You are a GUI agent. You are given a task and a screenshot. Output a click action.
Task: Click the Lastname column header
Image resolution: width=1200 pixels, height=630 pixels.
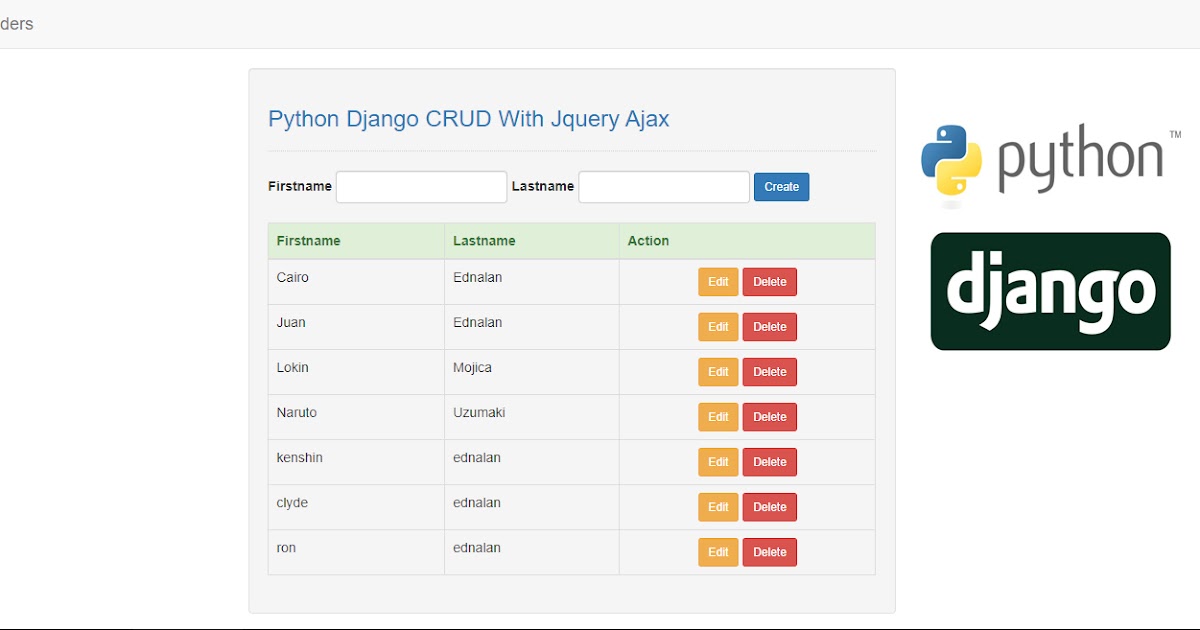click(484, 241)
